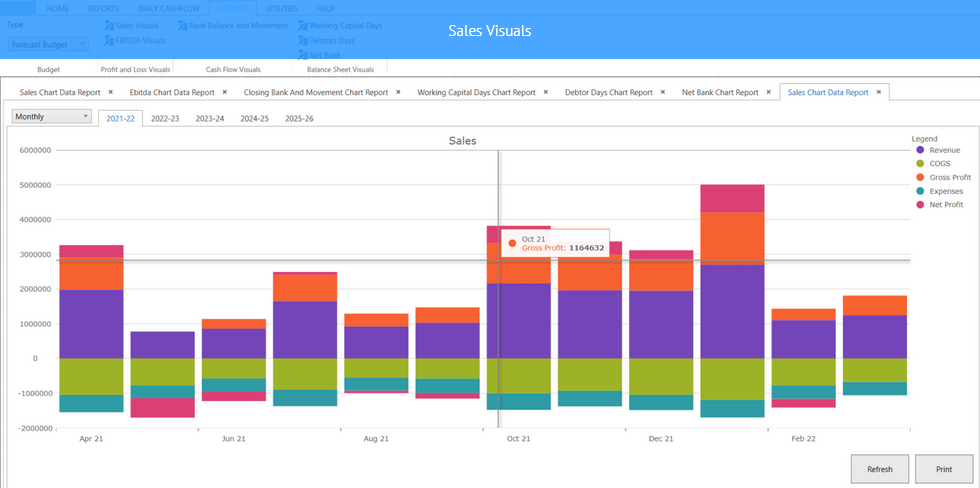
Task: Open the UTILITIES ribbon menu
Action: pos(281,8)
